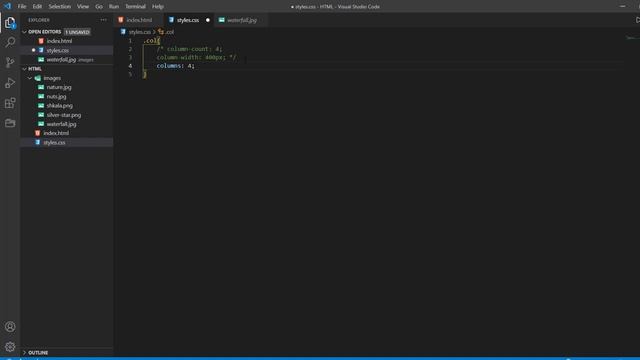Click styles.css in the breadcrumb path
The width and height of the screenshot is (640, 360).
pos(140,32)
